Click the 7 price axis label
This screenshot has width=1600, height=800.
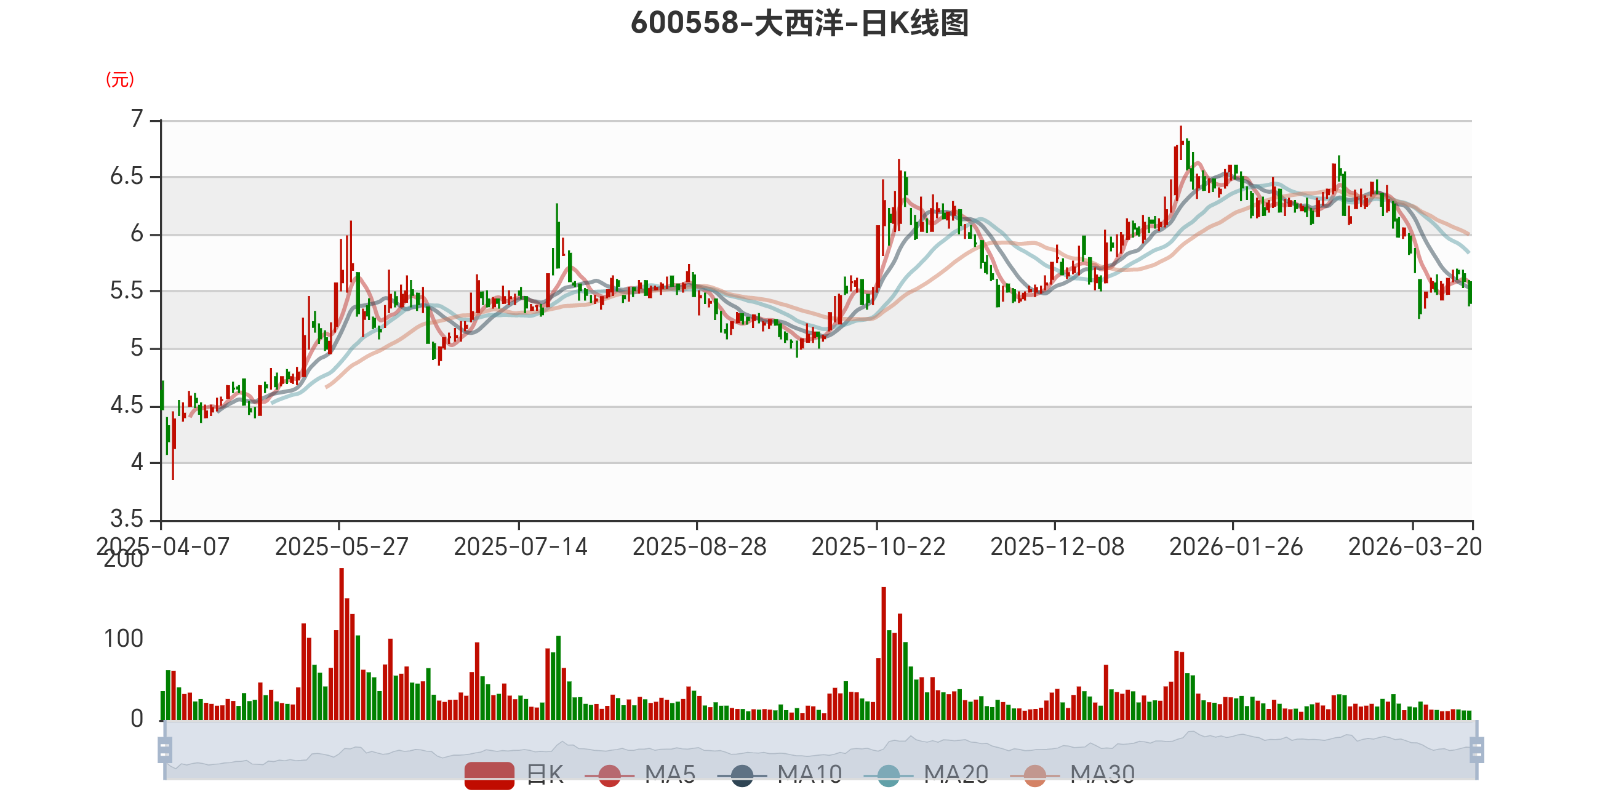coord(137,120)
